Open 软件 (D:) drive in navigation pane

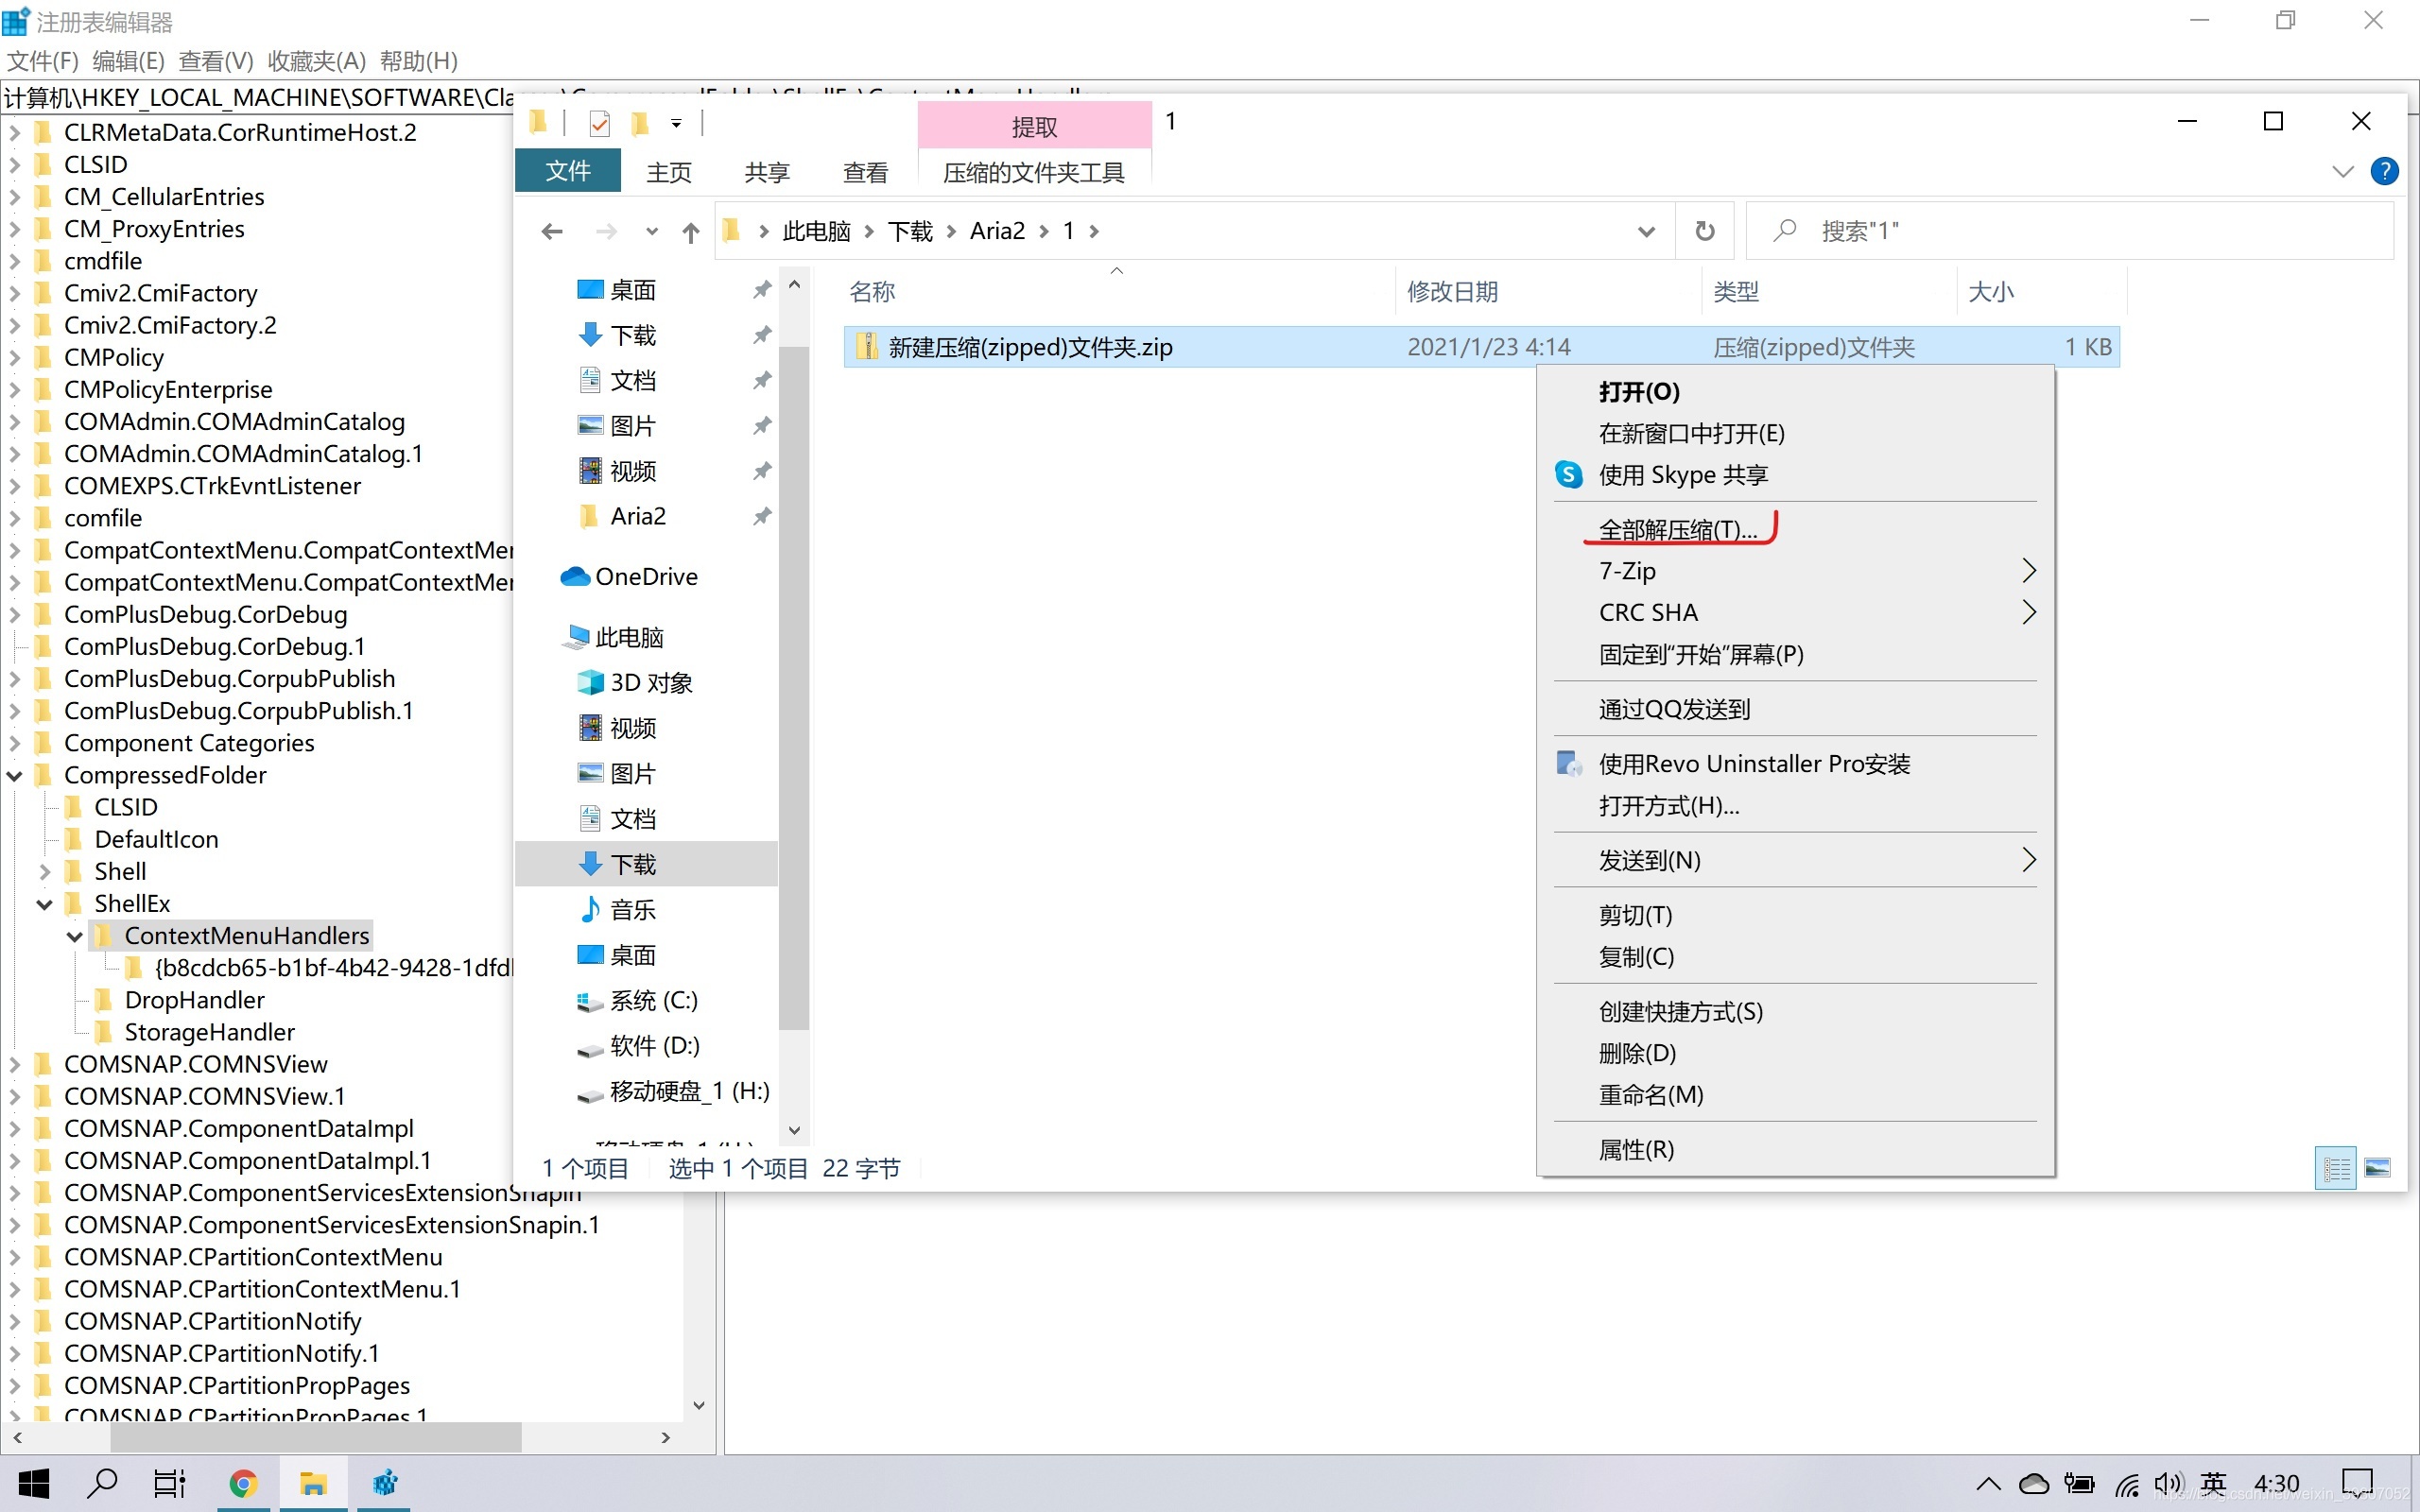(638, 1046)
